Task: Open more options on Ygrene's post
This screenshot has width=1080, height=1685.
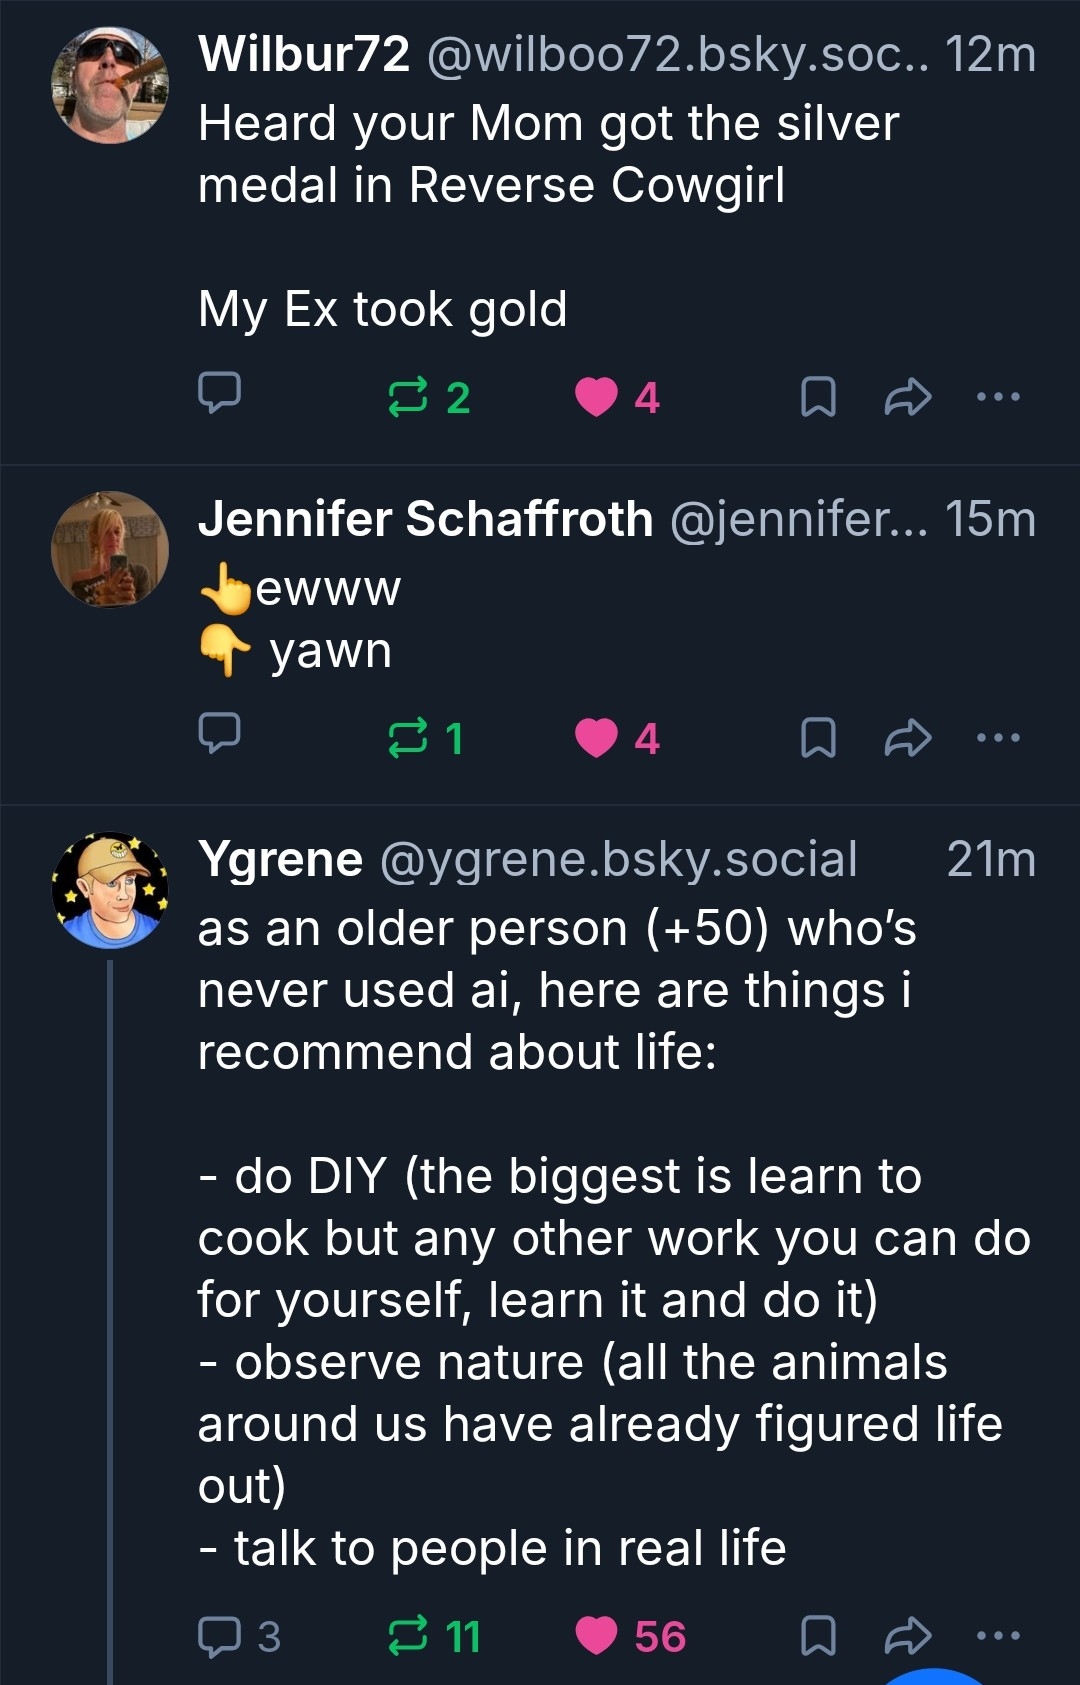Action: pyautogui.click(x=998, y=1636)
